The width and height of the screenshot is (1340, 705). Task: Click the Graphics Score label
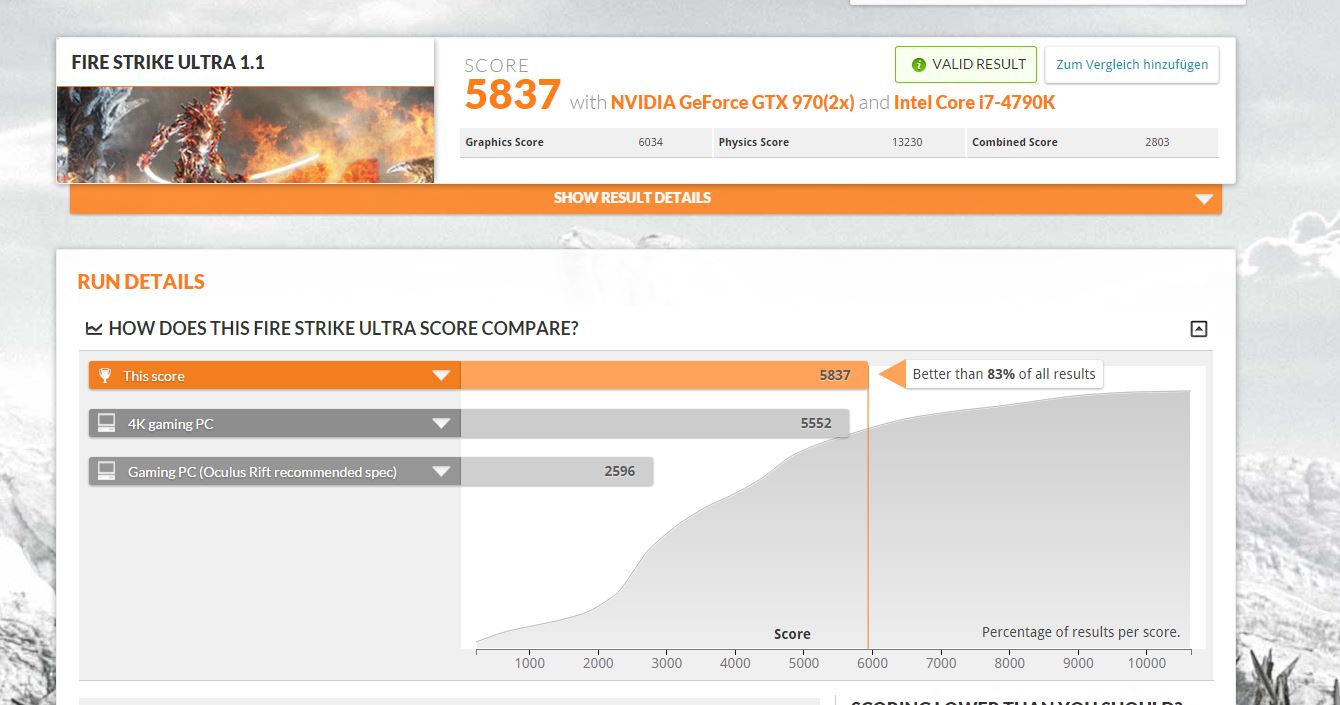click(504, 142)
